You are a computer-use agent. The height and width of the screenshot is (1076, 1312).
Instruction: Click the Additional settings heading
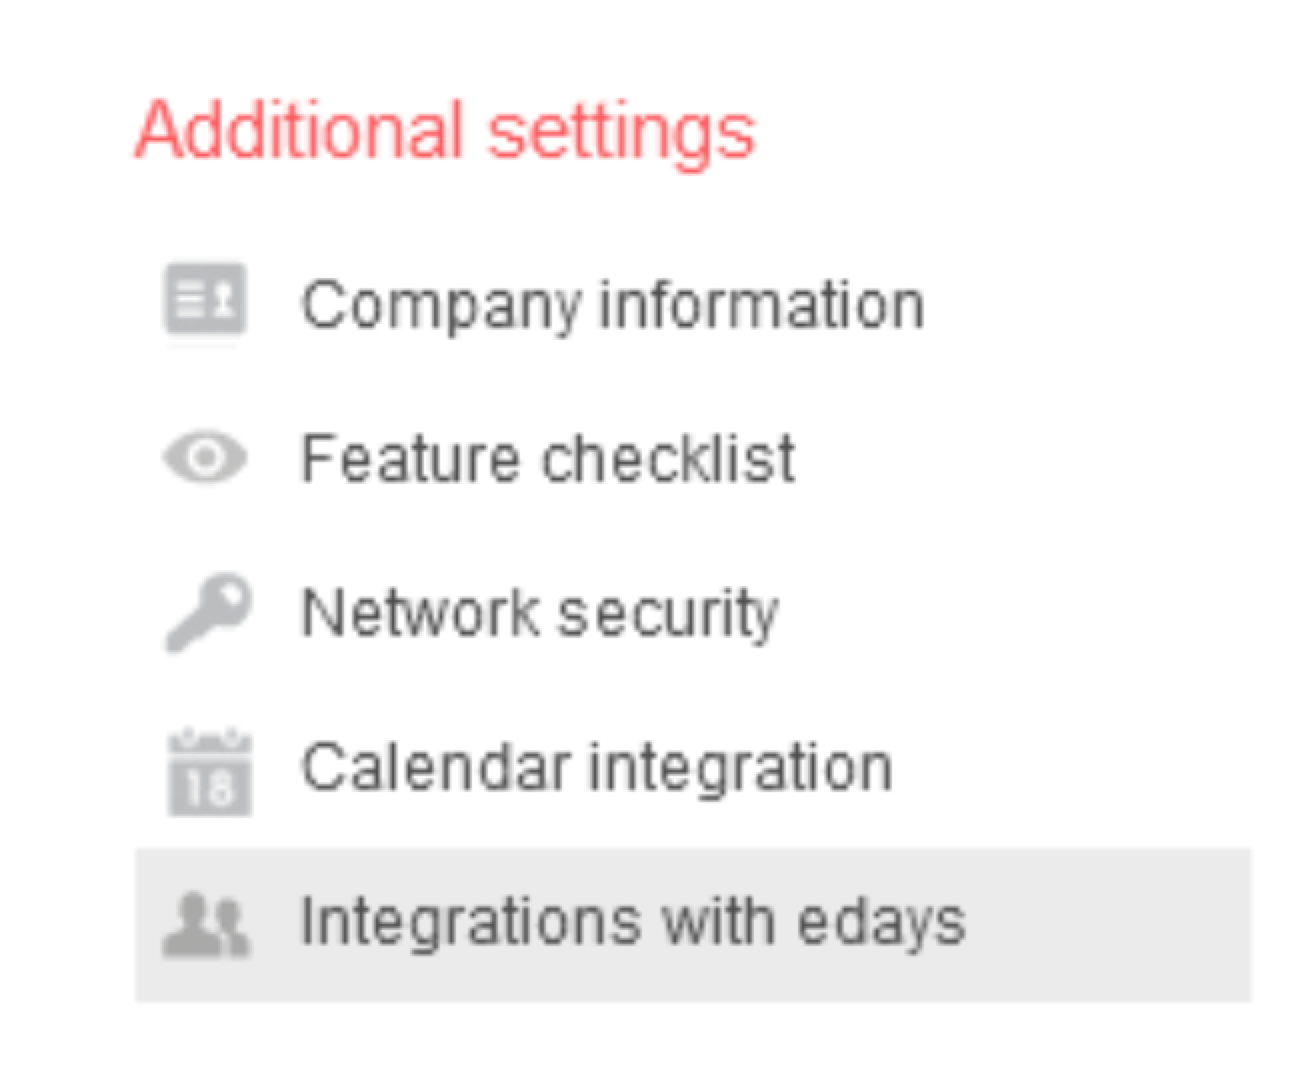click(x=445, y=131)
